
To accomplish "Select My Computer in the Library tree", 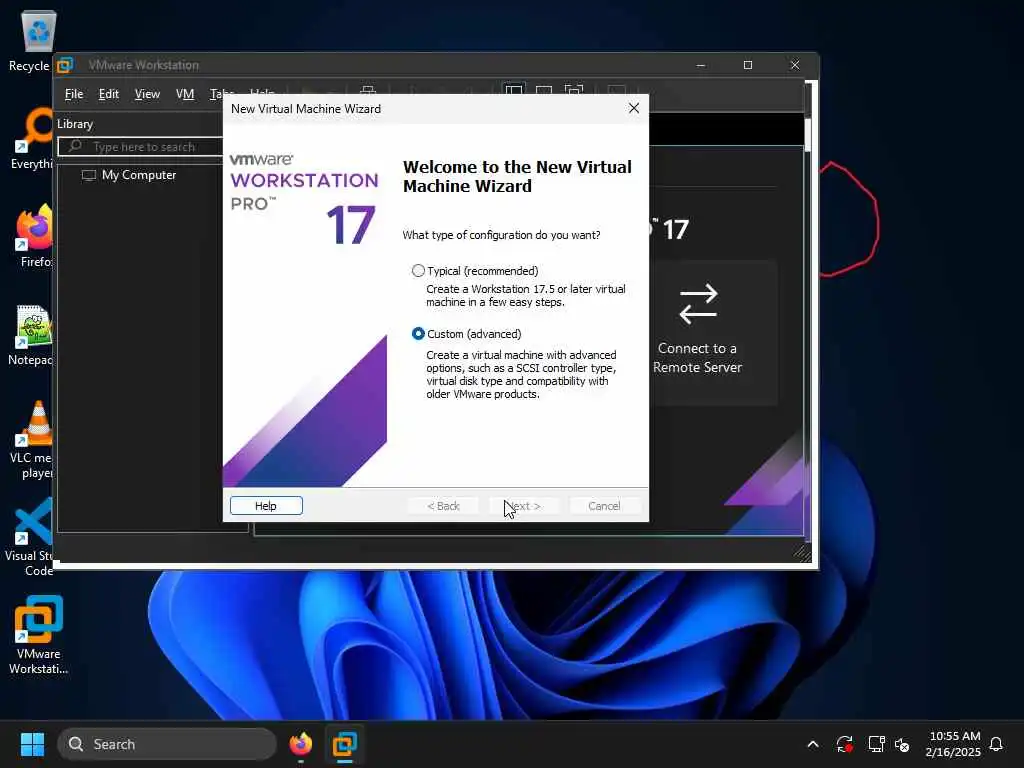I will pos(138,175).
